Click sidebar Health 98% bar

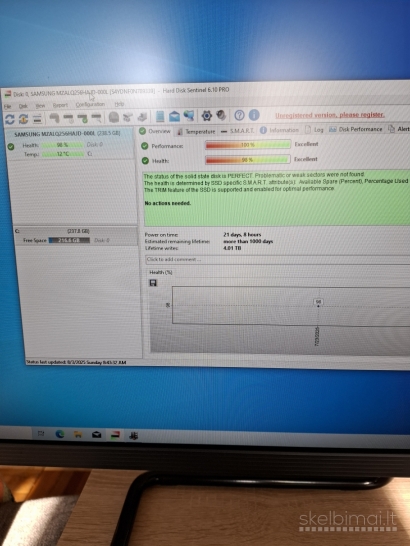click(62, 145)
